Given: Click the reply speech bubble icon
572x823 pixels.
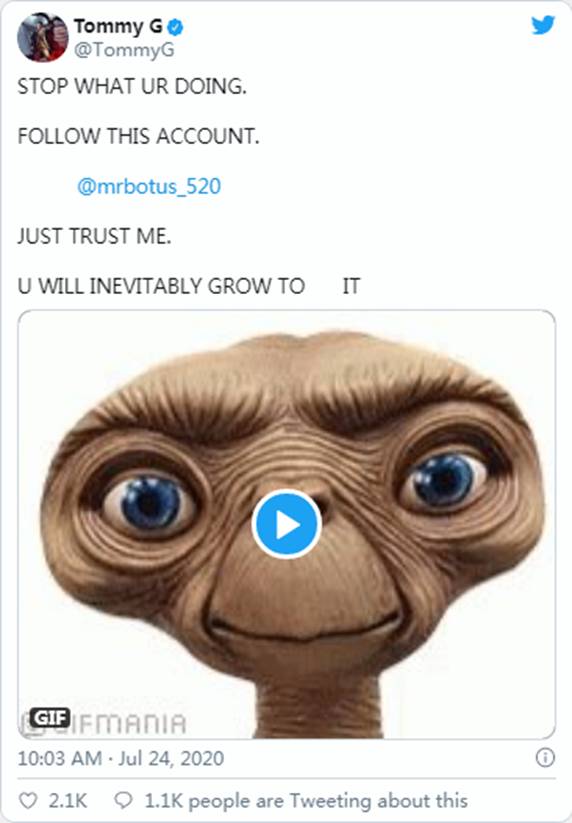Looking at the screenshot, I should [x=123, y=801].
